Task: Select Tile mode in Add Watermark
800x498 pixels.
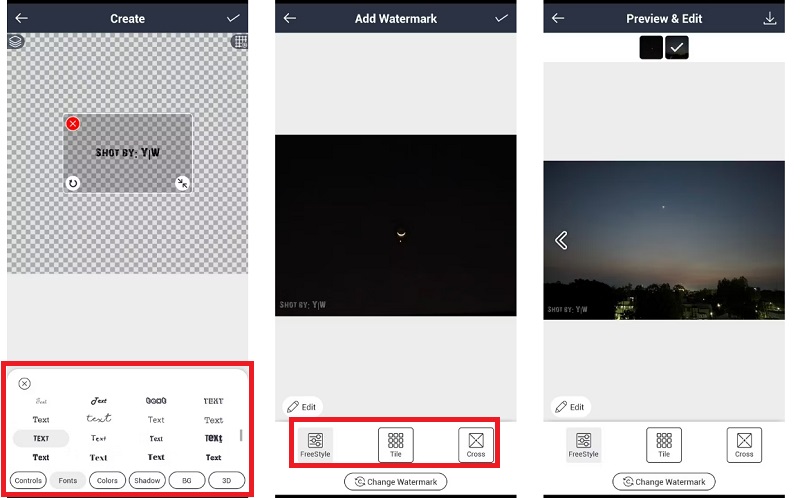Action: (x=396, y=445)
